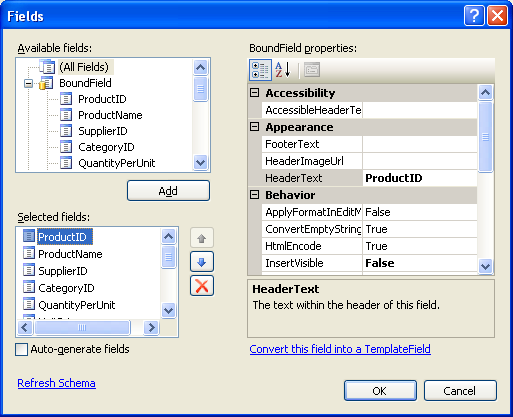
Task: Click icon beside ProductID in Available fields
Action: pos(66,99)
